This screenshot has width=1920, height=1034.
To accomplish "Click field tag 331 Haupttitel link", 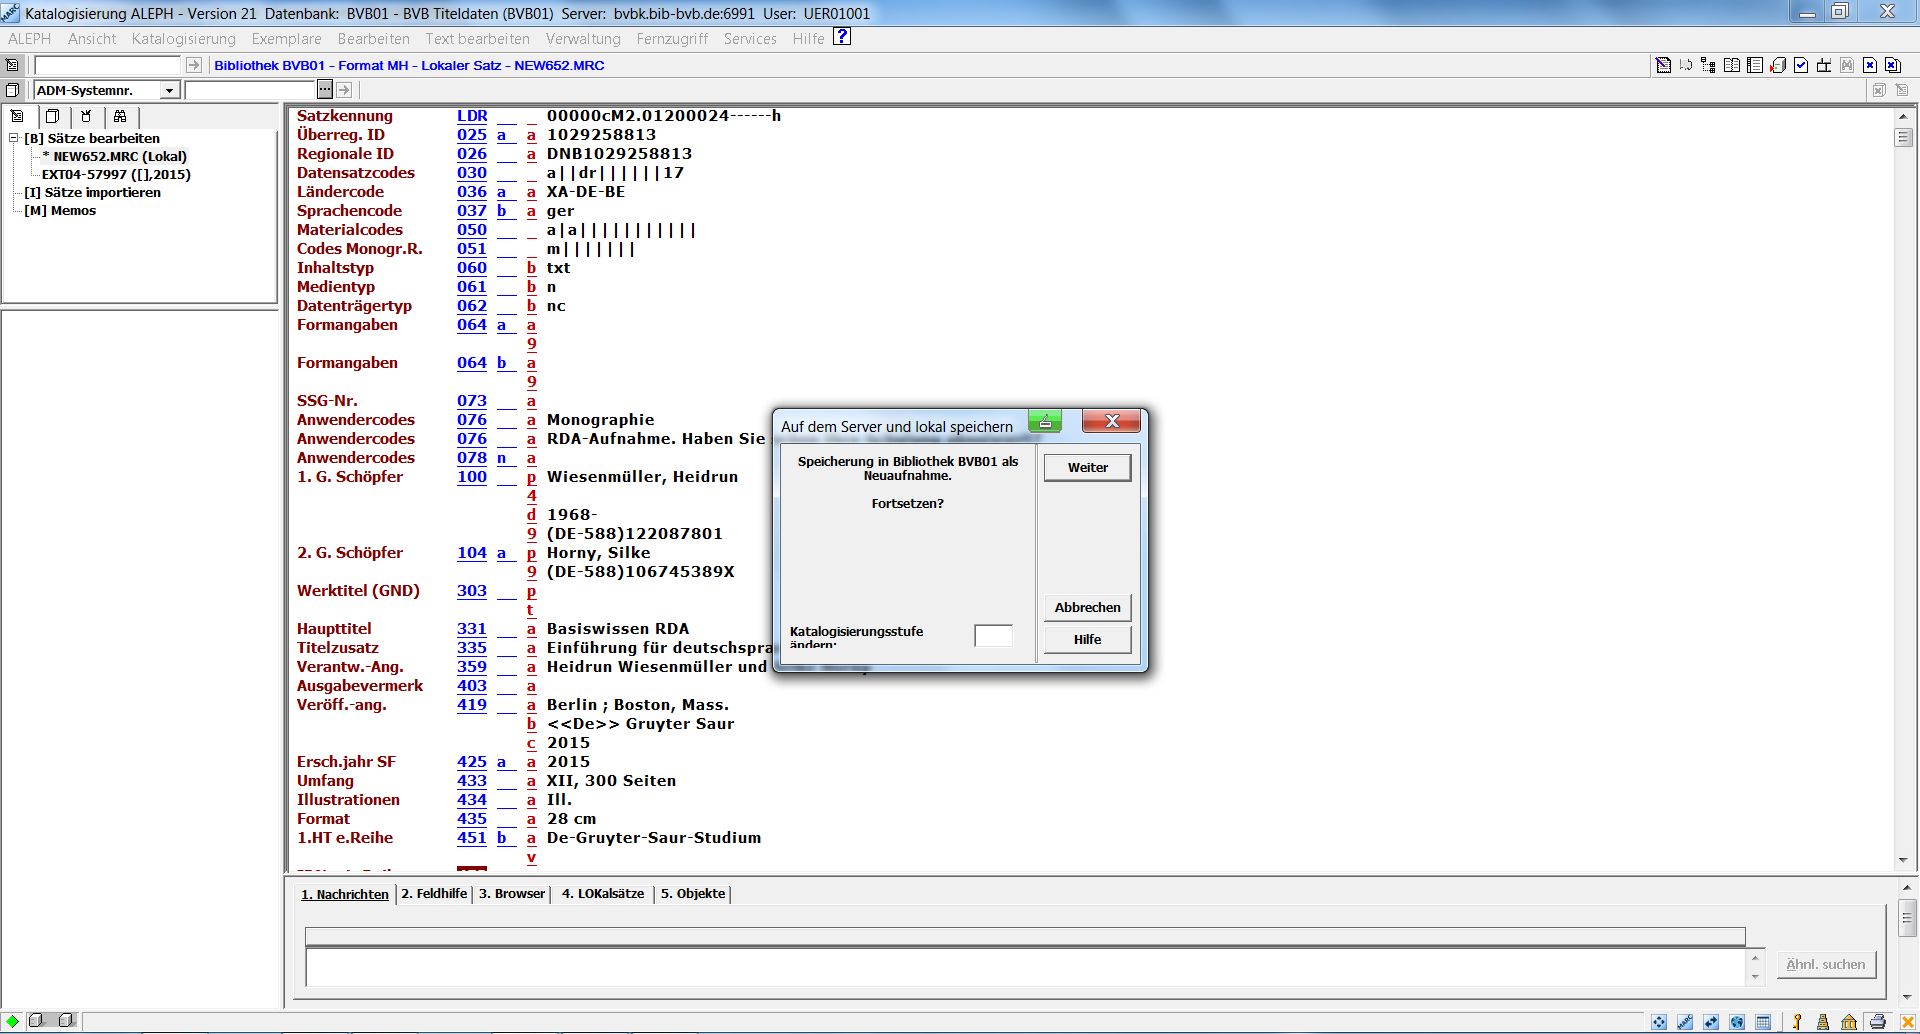I will click(x=472, y=629).
